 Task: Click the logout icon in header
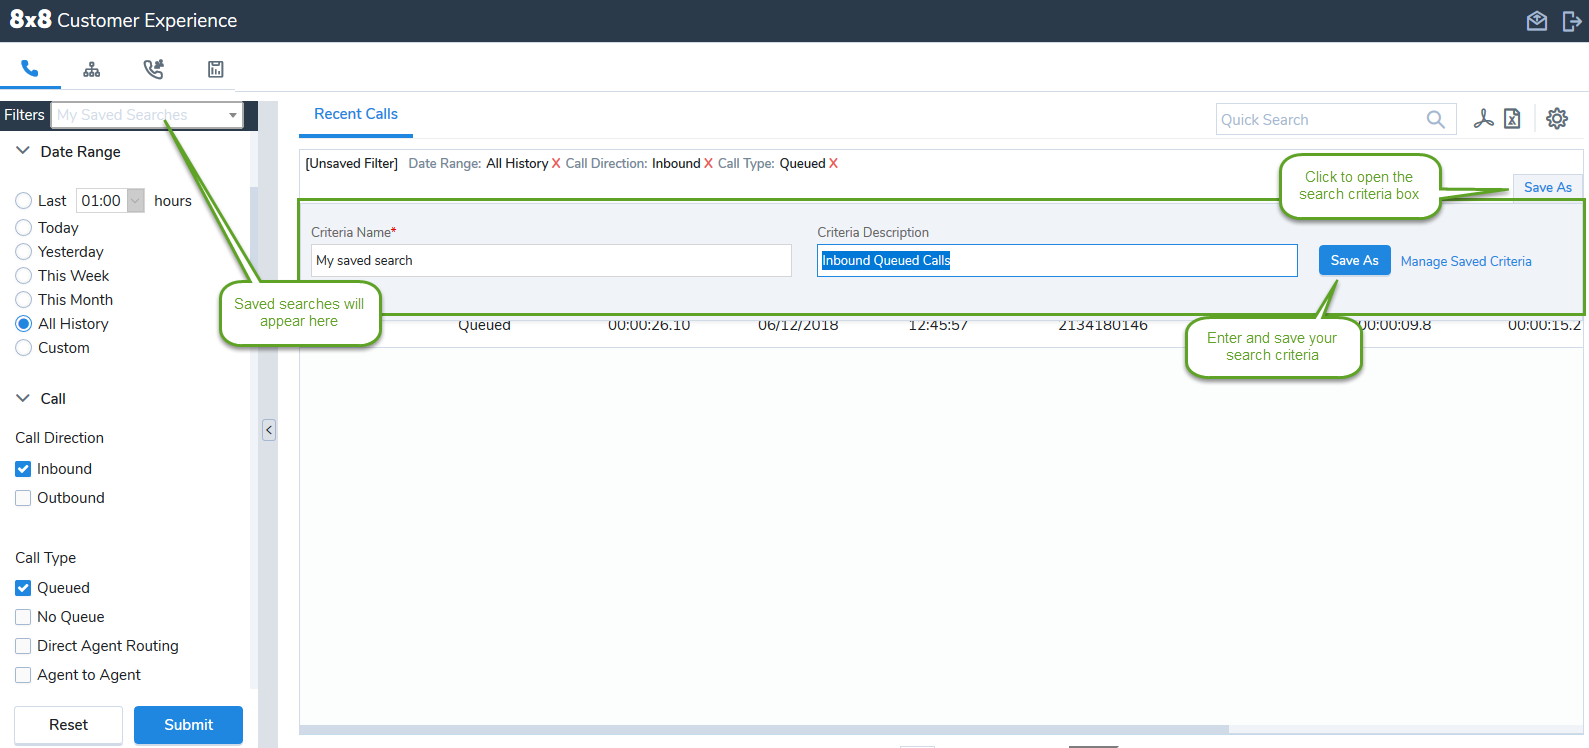click(1571, 21)
